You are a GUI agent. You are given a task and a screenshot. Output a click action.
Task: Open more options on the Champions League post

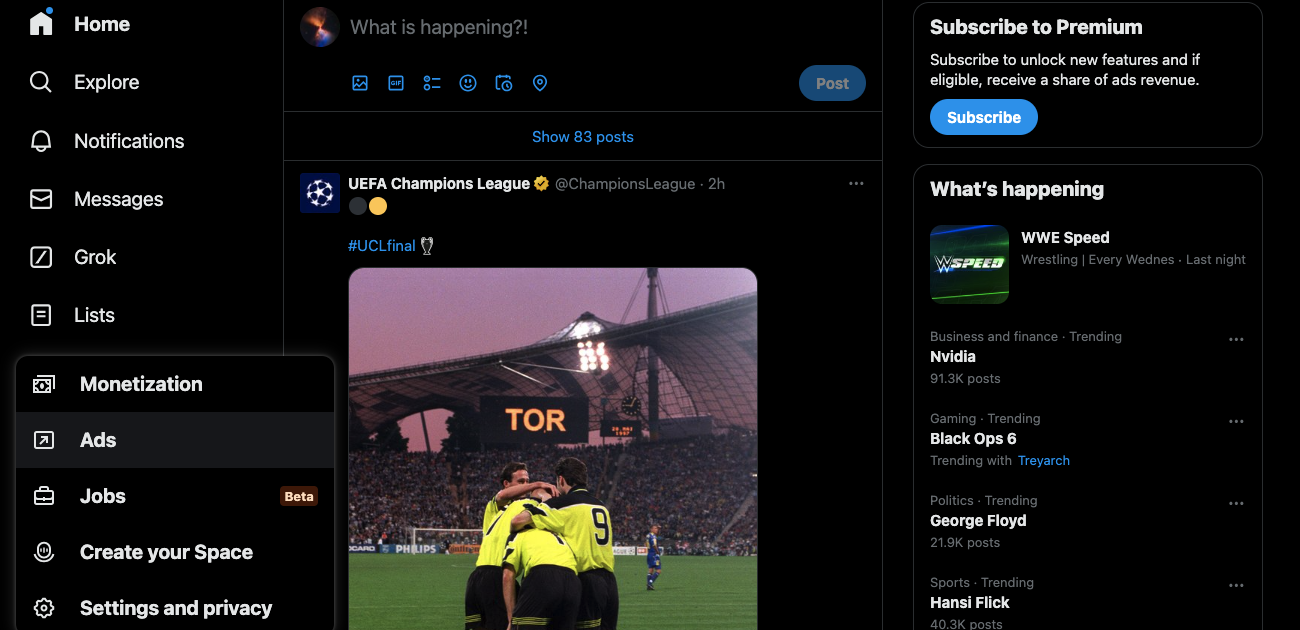pyautogui.click(x=856, y=183)
